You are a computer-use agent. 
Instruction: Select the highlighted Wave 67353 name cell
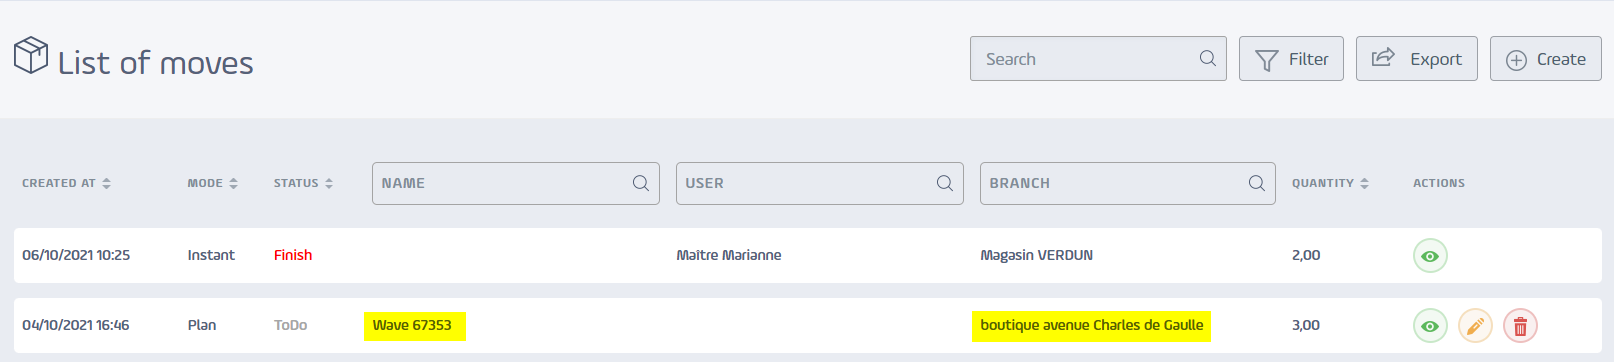tap(414, 326)
